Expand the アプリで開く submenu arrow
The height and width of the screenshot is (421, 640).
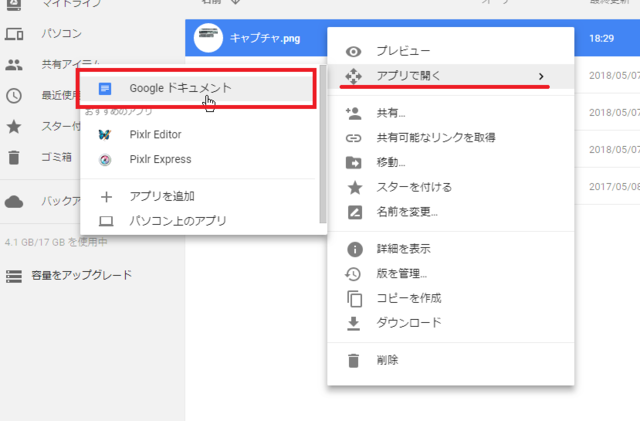pos(541,76)
